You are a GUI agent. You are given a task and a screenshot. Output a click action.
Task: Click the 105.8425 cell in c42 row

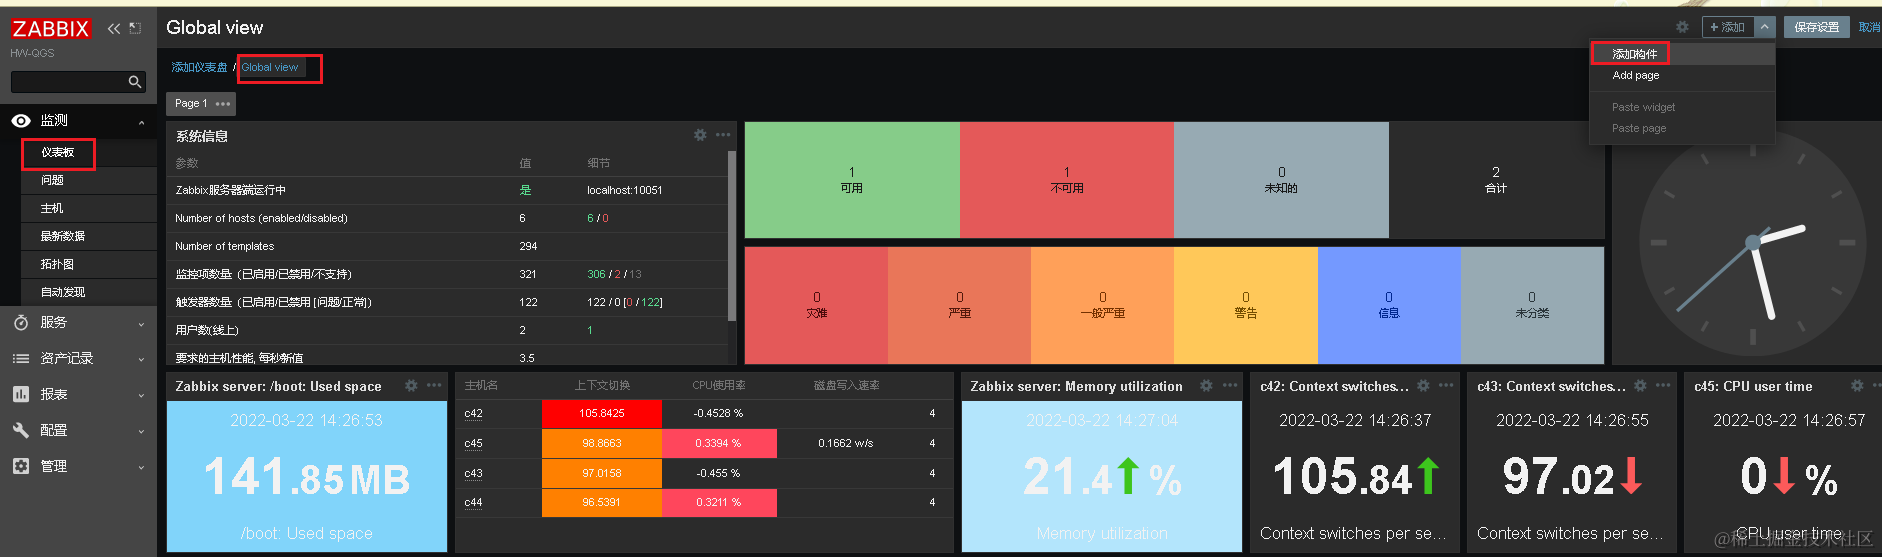[x=602, y=413]
